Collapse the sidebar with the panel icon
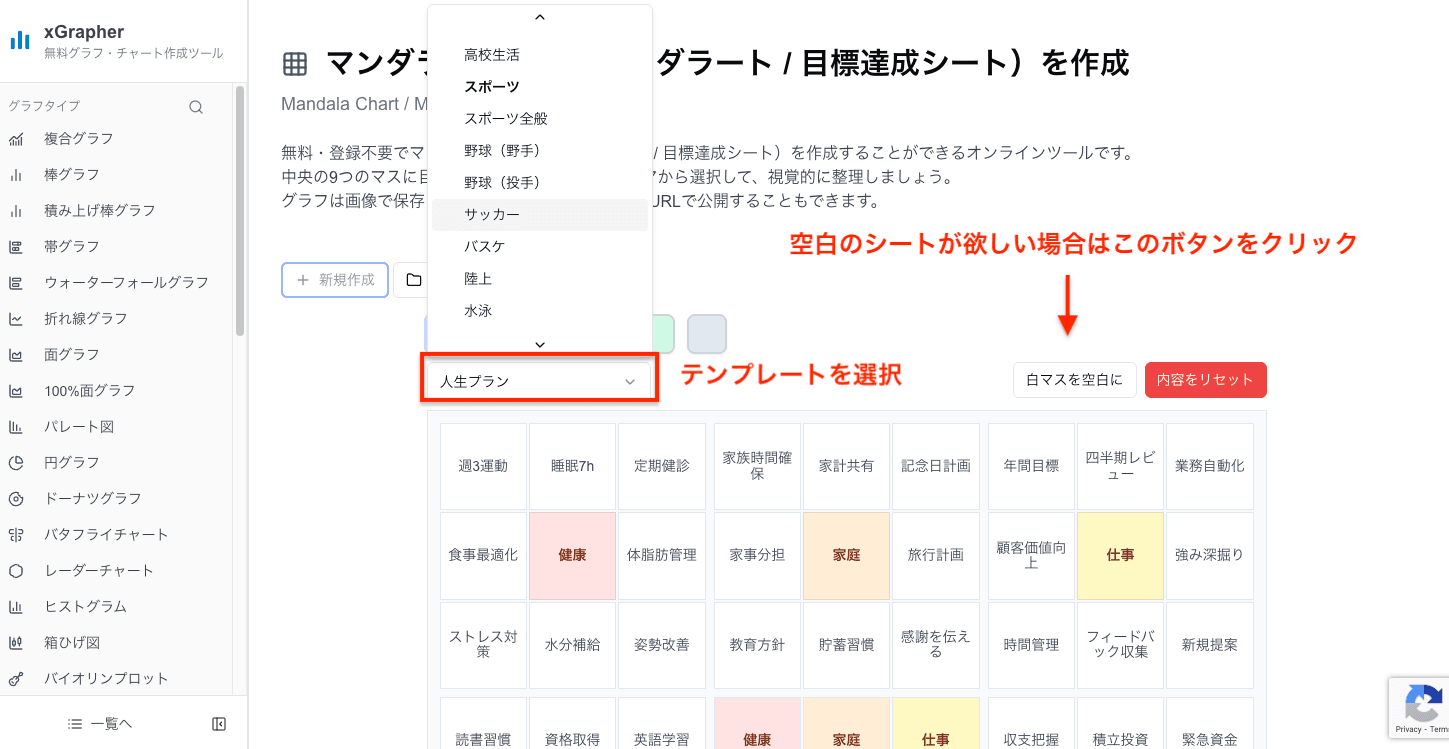The width and height of the screenshot is (1449, 749). click(x=219, y=724)
